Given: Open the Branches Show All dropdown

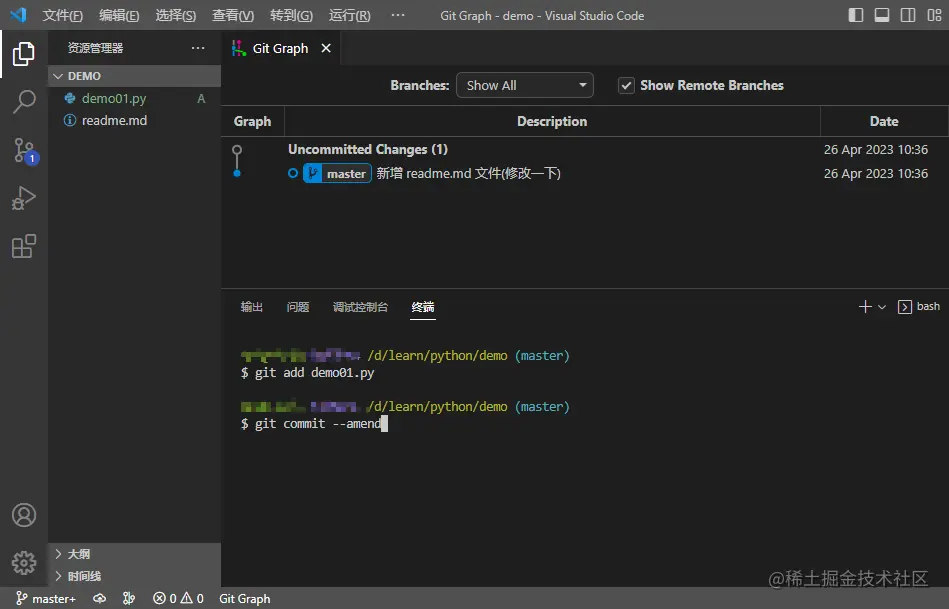Looking at the screenshot, I should tap(524, 86).
